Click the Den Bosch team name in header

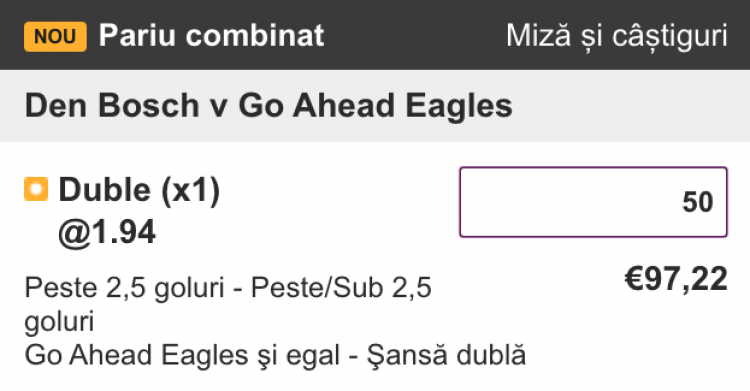click(x=112, y=106)
